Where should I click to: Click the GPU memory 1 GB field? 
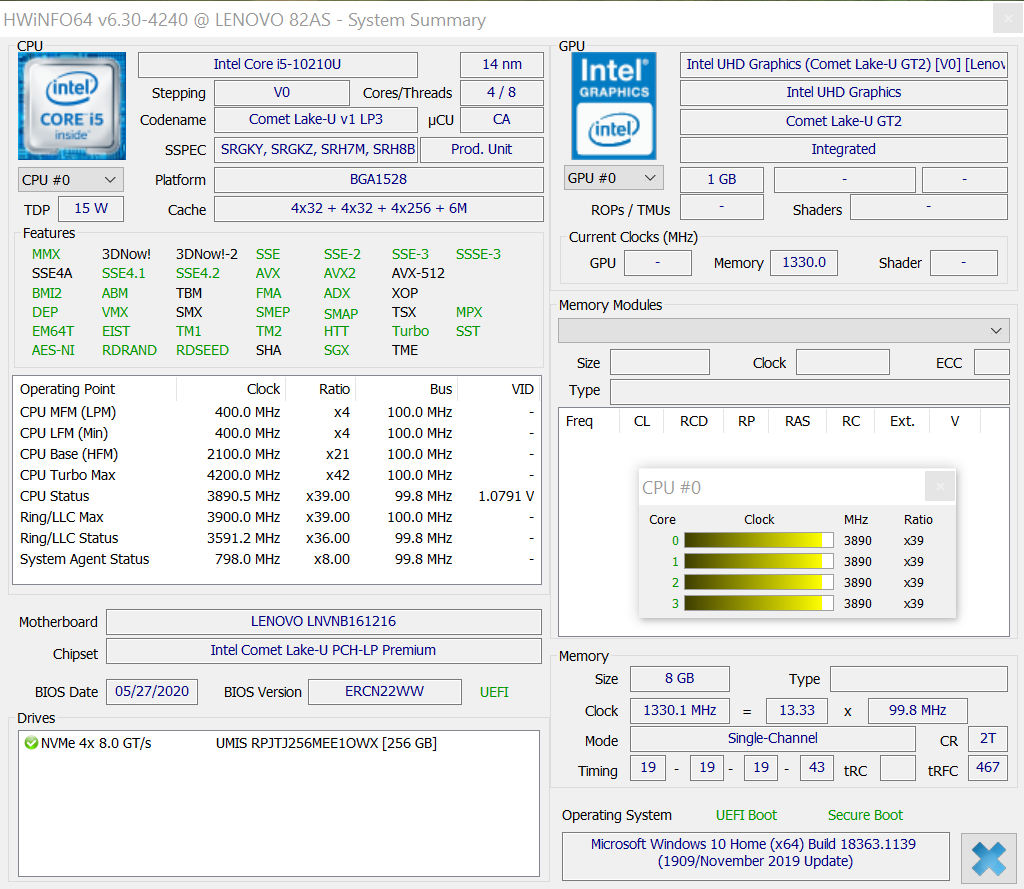722,180
